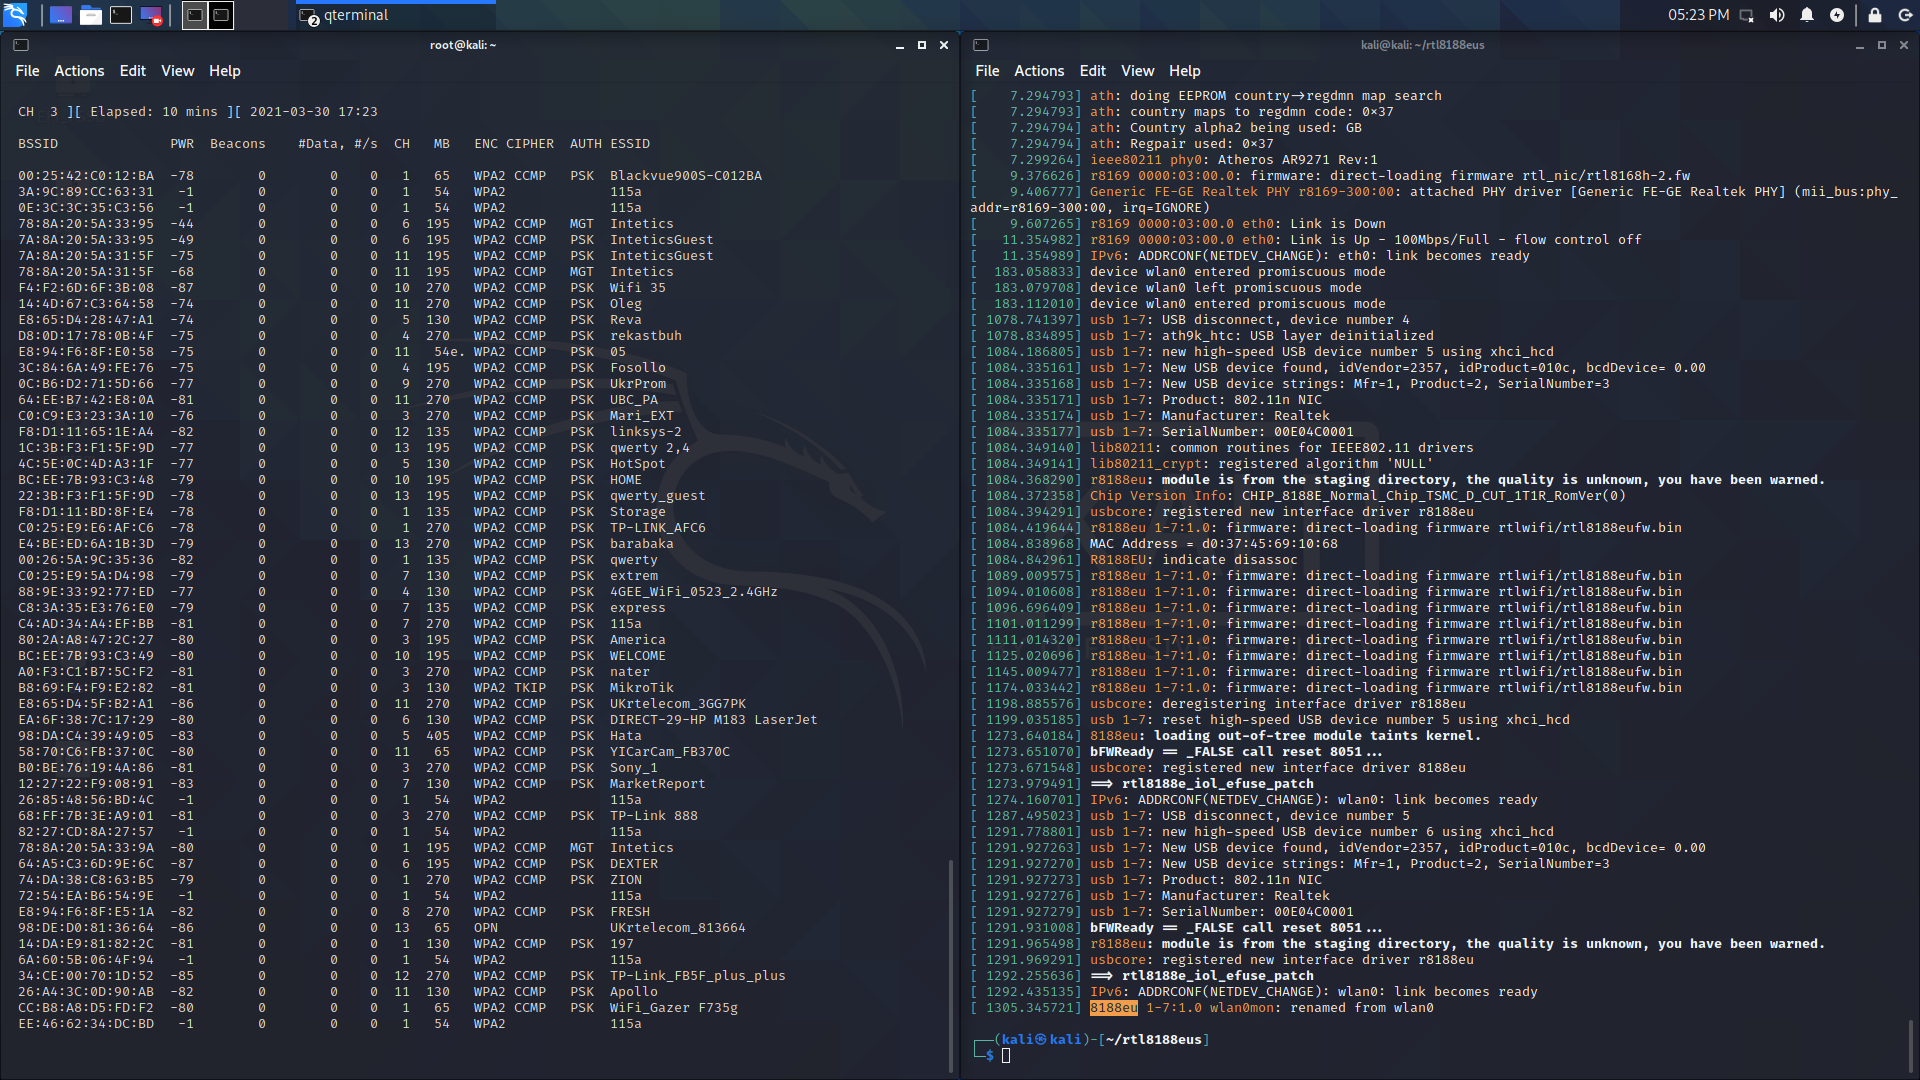The width and height of the screenshot is (1920, 1080).
Task: Open Actions menu in left terminal
Action: pyautogui.click(x=79, y=71)
